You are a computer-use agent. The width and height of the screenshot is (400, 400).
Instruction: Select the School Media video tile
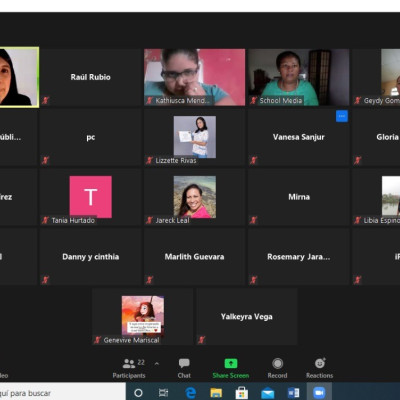click(x=299, y=77)
